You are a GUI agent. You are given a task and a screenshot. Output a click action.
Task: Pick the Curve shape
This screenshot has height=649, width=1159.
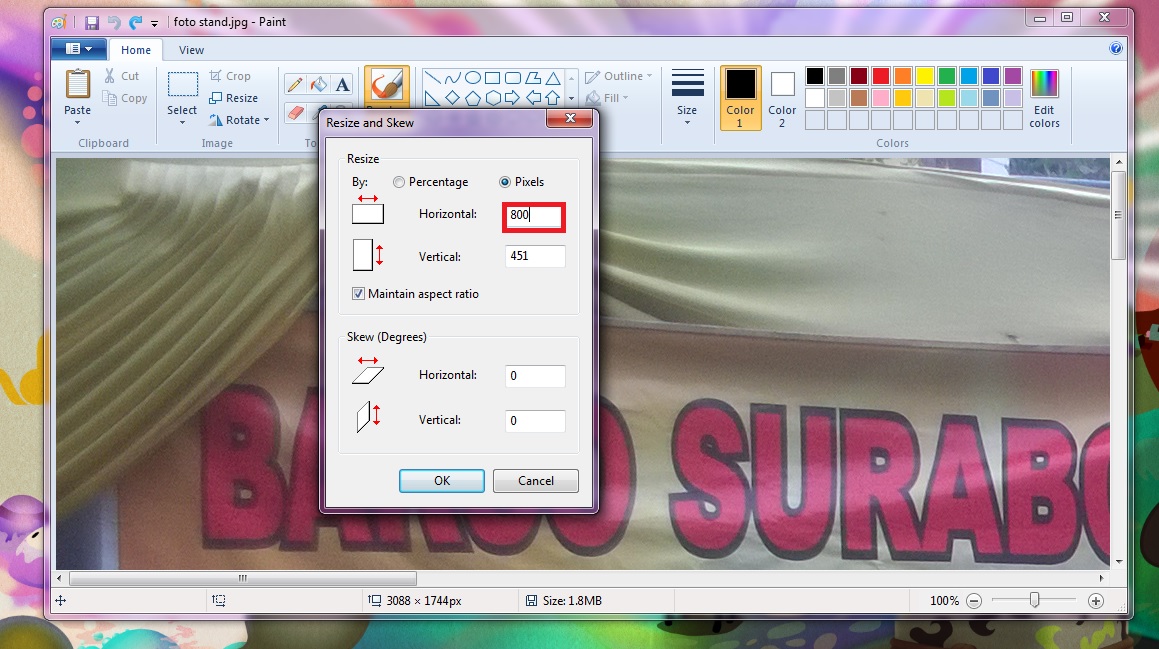[x=453, y=77]
